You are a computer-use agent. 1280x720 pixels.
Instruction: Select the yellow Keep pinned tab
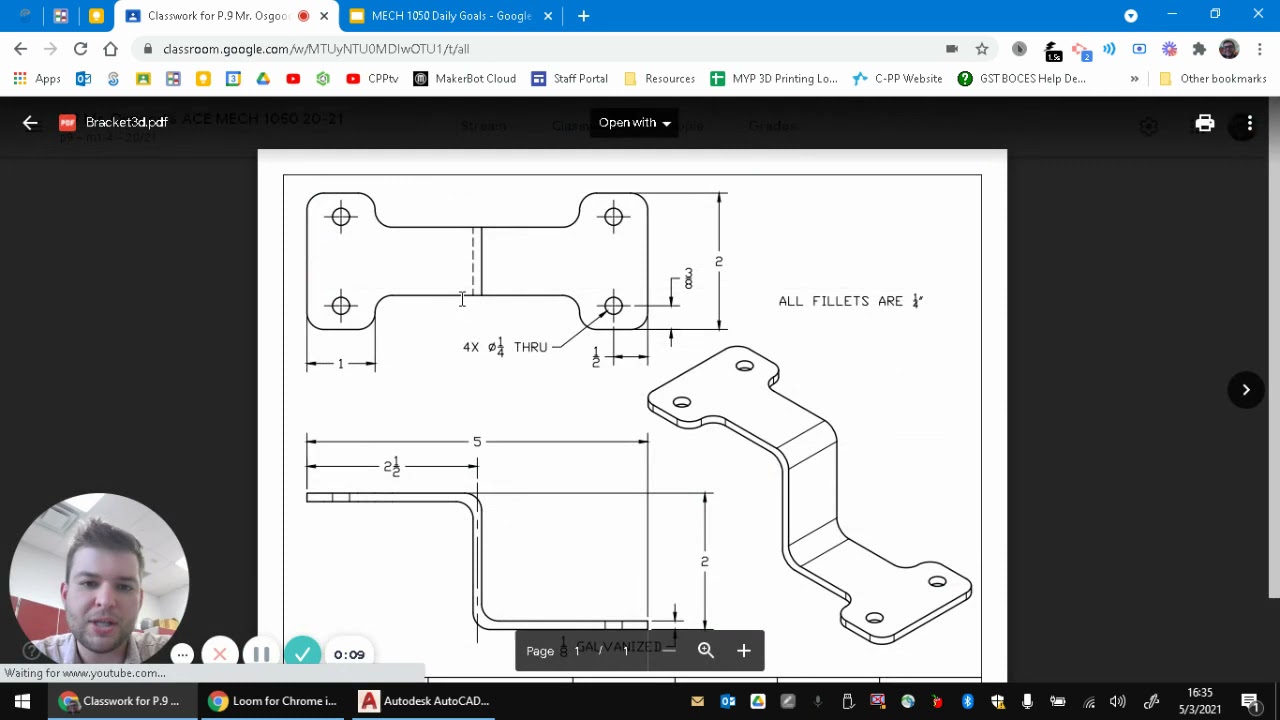point(96,16)
